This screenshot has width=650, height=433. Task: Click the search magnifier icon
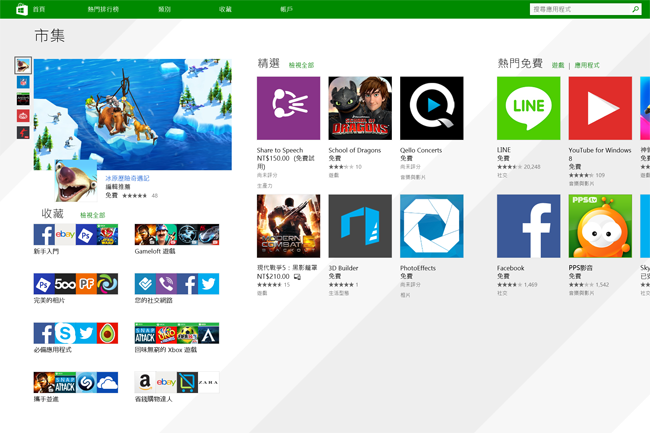tap(635, 9)
